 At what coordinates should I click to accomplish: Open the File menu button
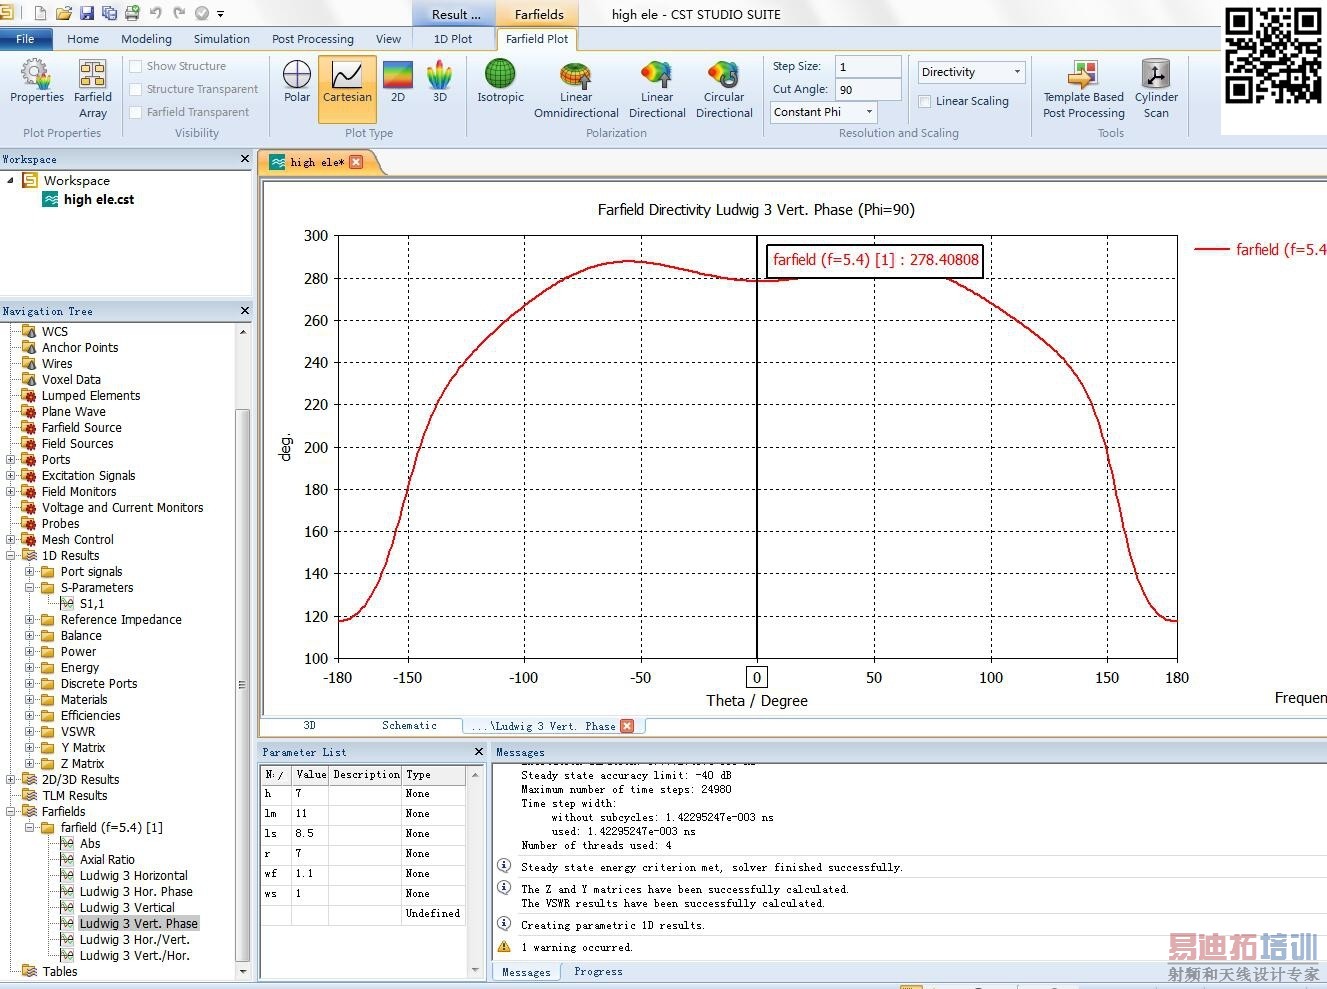25,39
